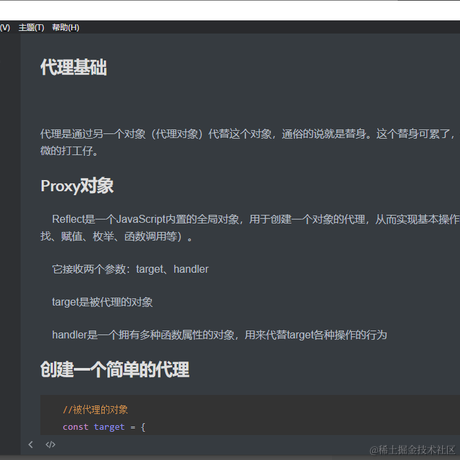Click the paragraph starting with 代理是通过另一个对象

(248, 134)
